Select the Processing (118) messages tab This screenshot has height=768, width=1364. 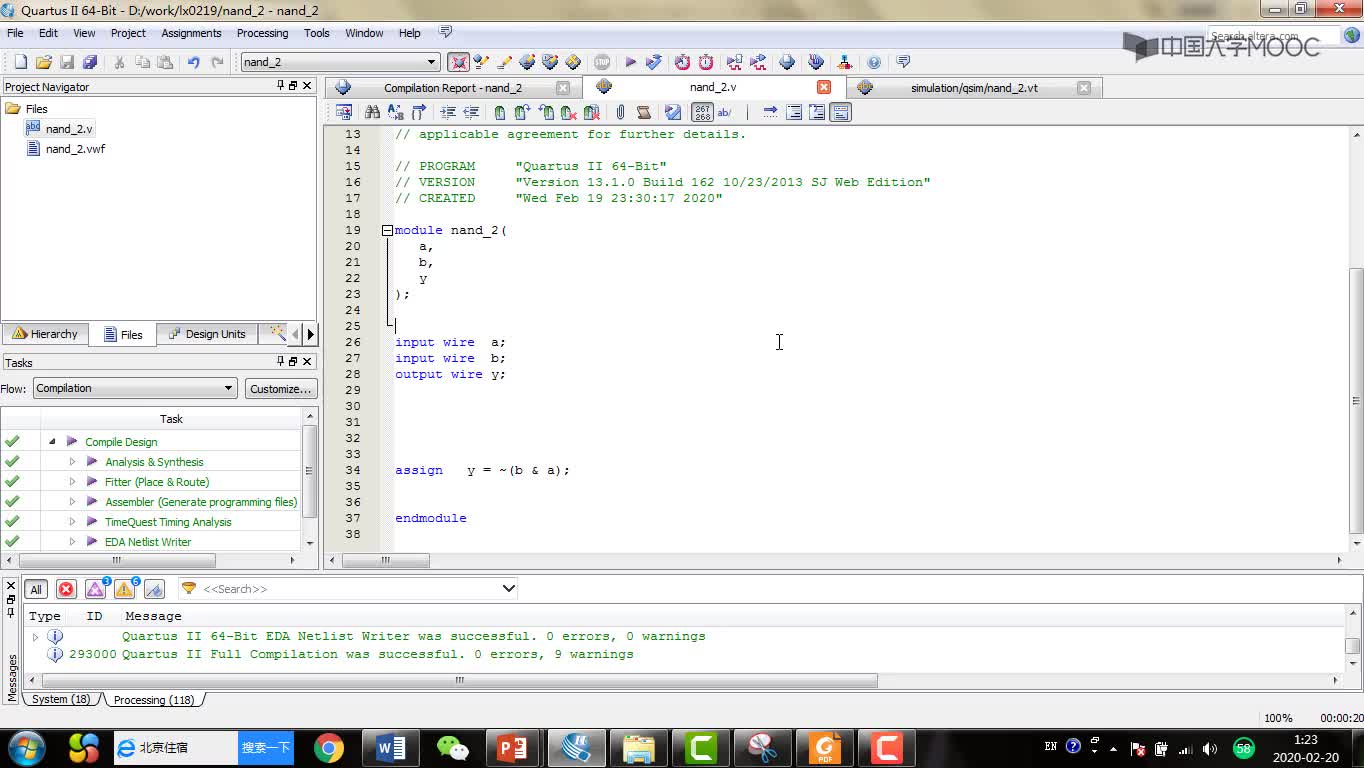point(154,700)
